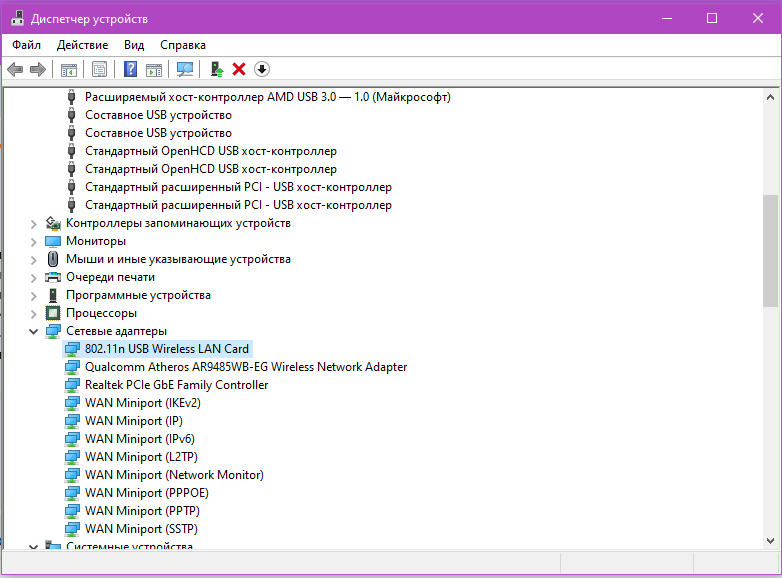
Task: Open the Действие menu
Action: pos(82,45)
